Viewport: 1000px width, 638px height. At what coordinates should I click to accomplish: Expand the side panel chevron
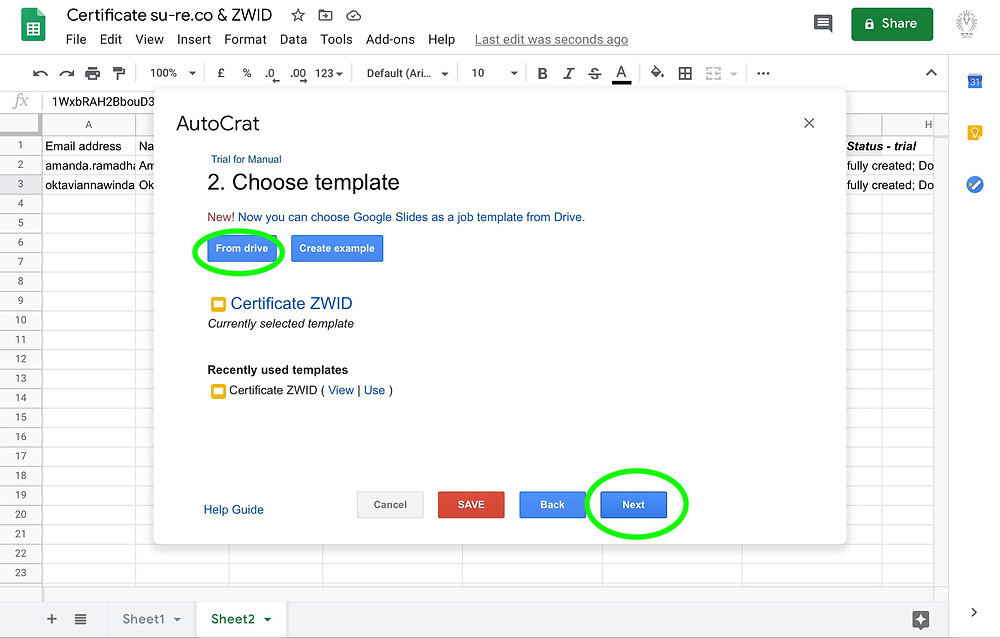(x=974, y=612)
